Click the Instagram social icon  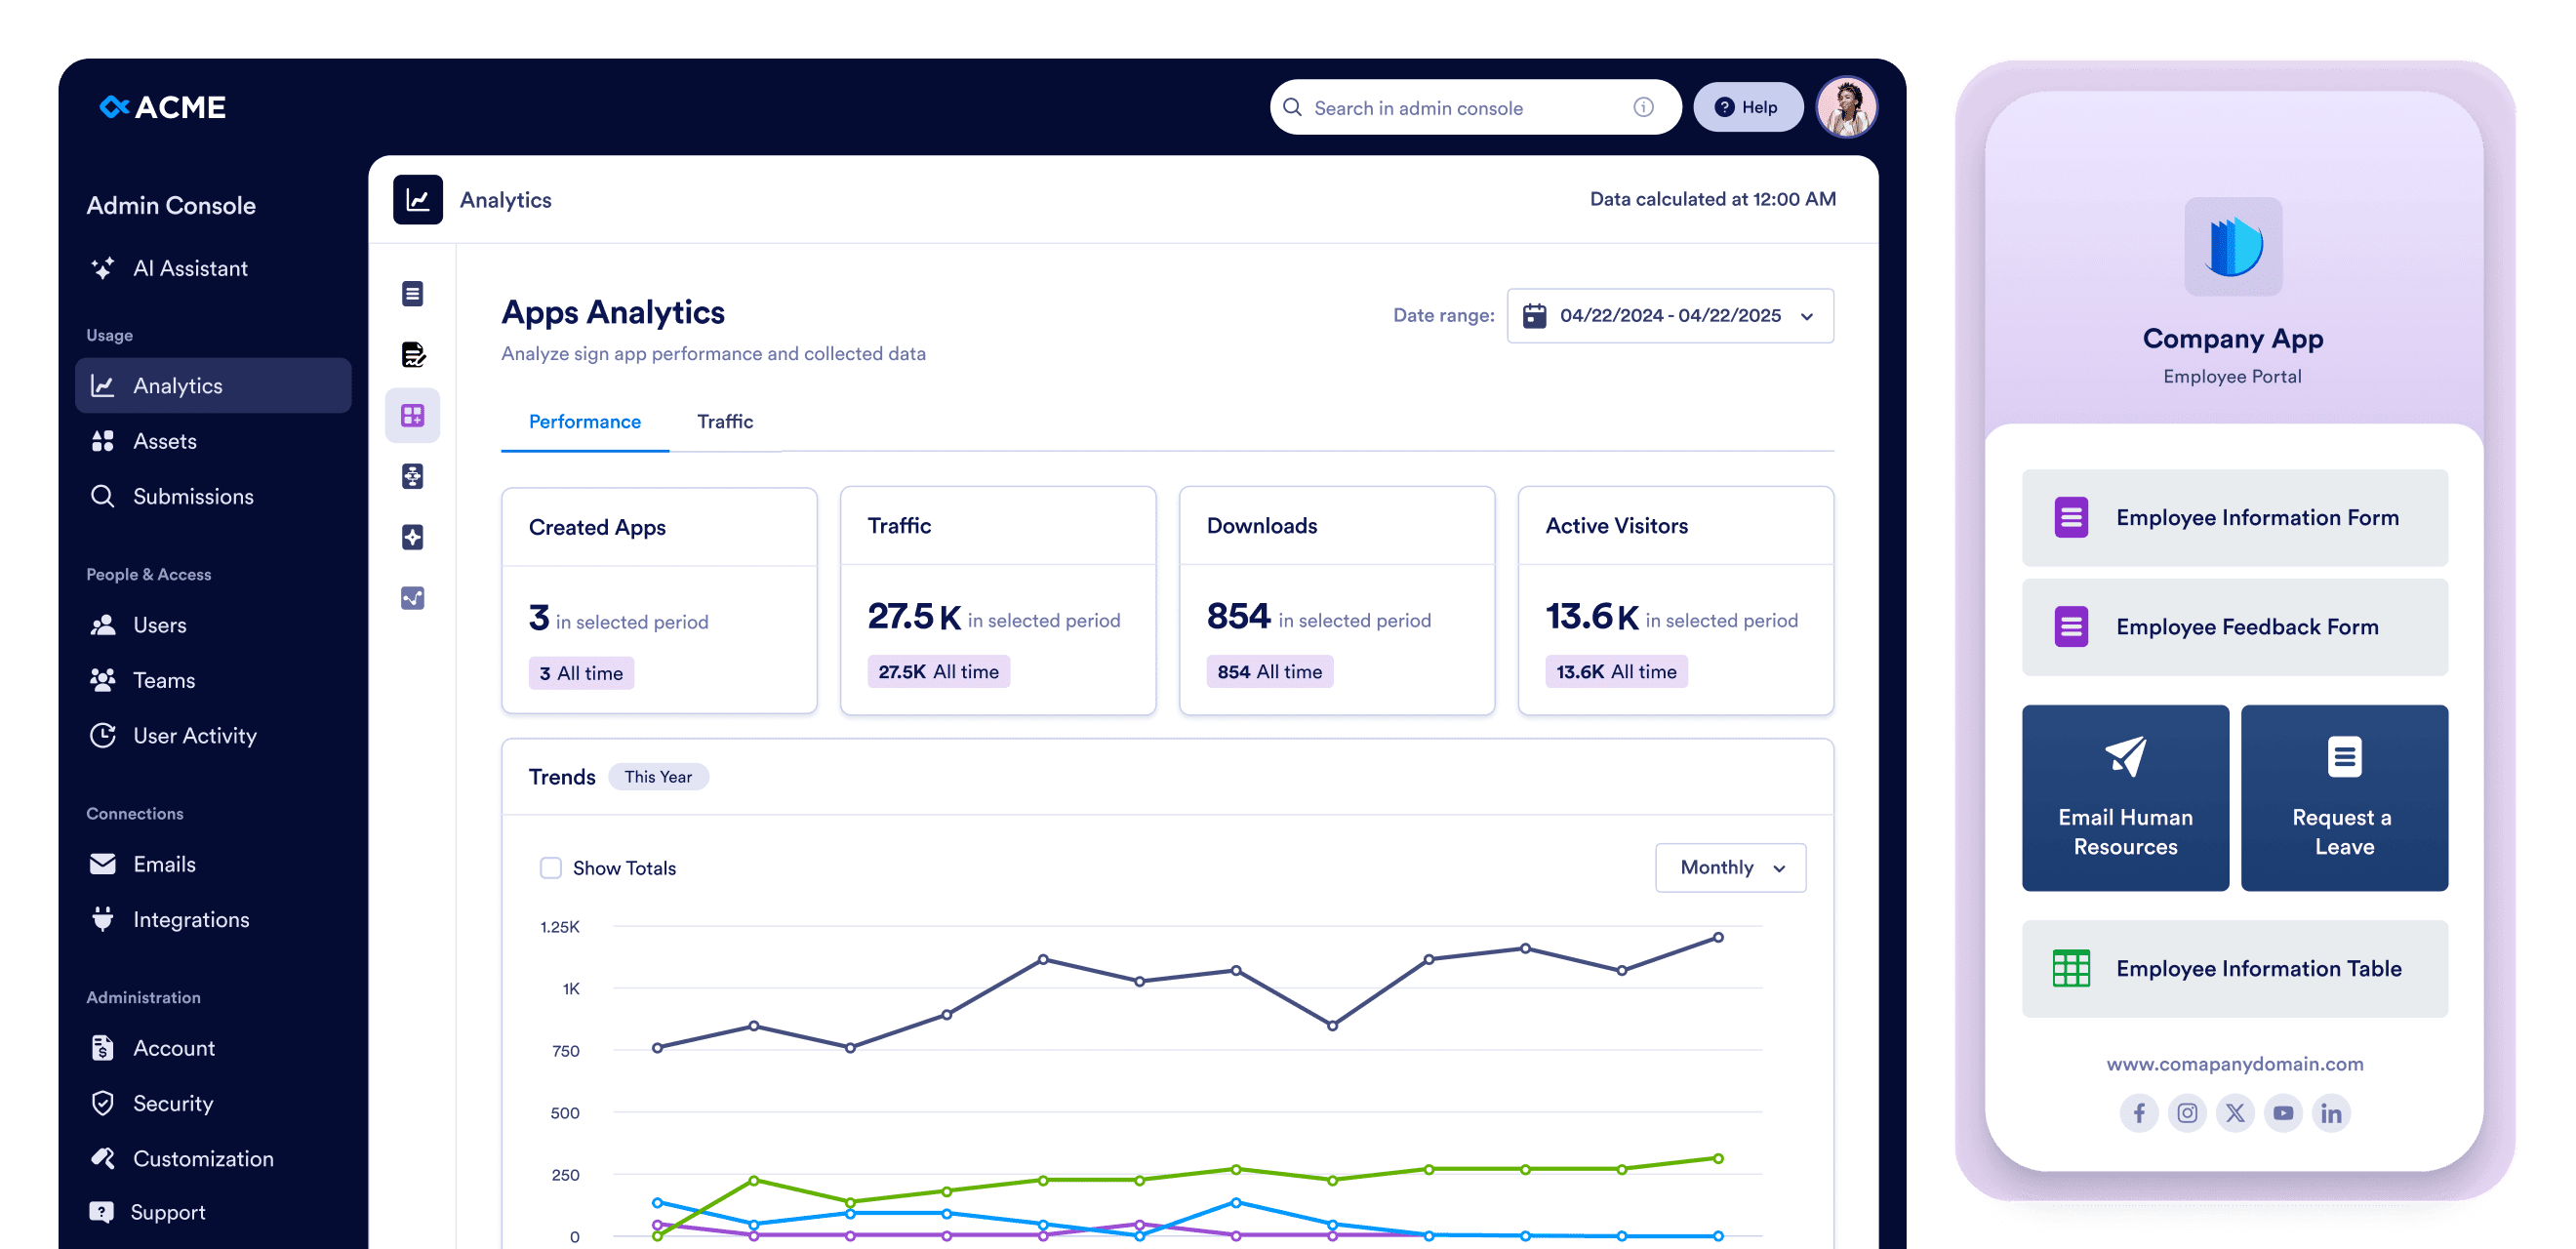click(x=2187, y=1113)
